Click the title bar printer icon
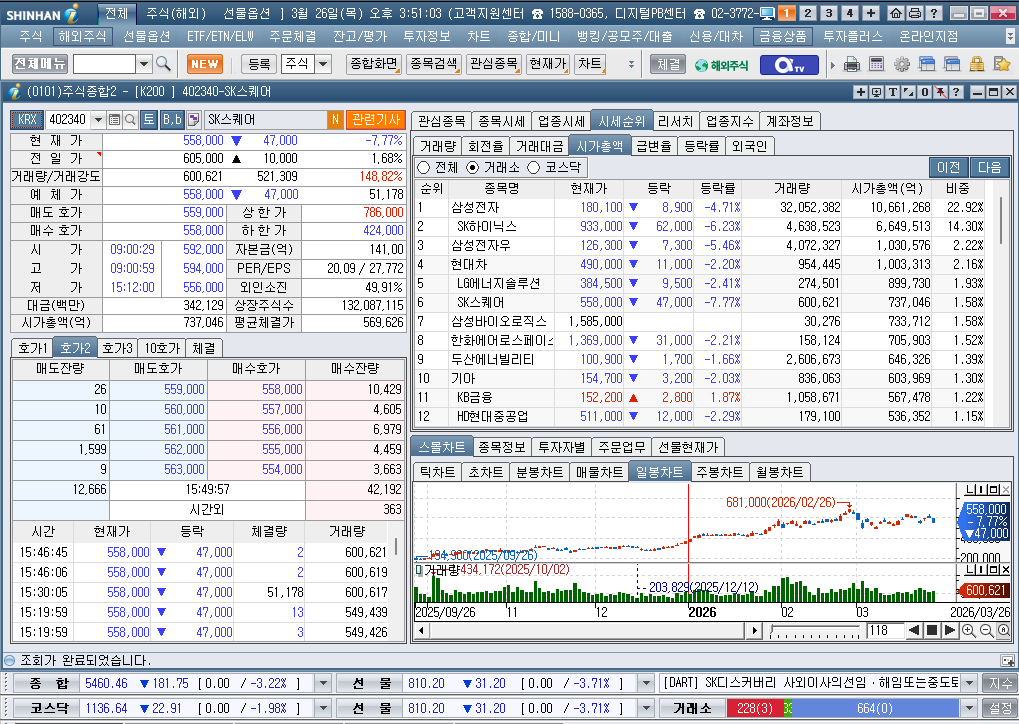The image size is (1019, 724). 914,13
